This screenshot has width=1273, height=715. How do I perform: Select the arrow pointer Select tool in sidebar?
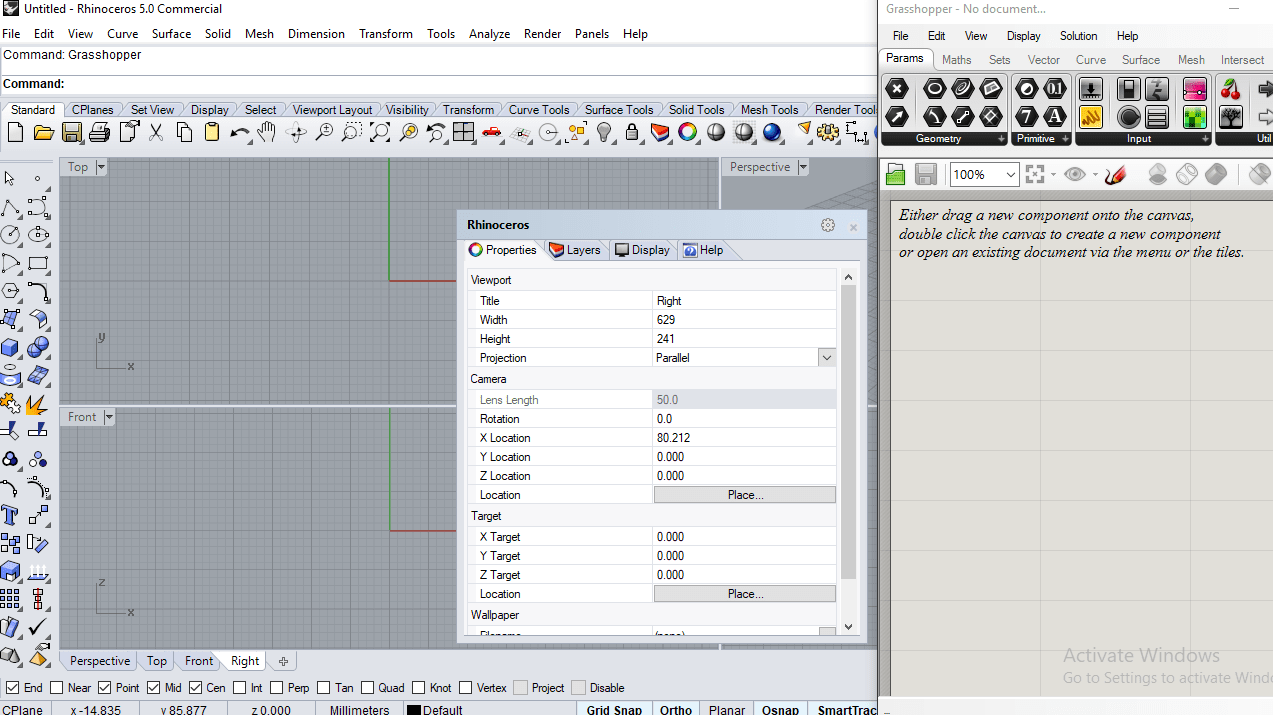(x=10, y=178)
